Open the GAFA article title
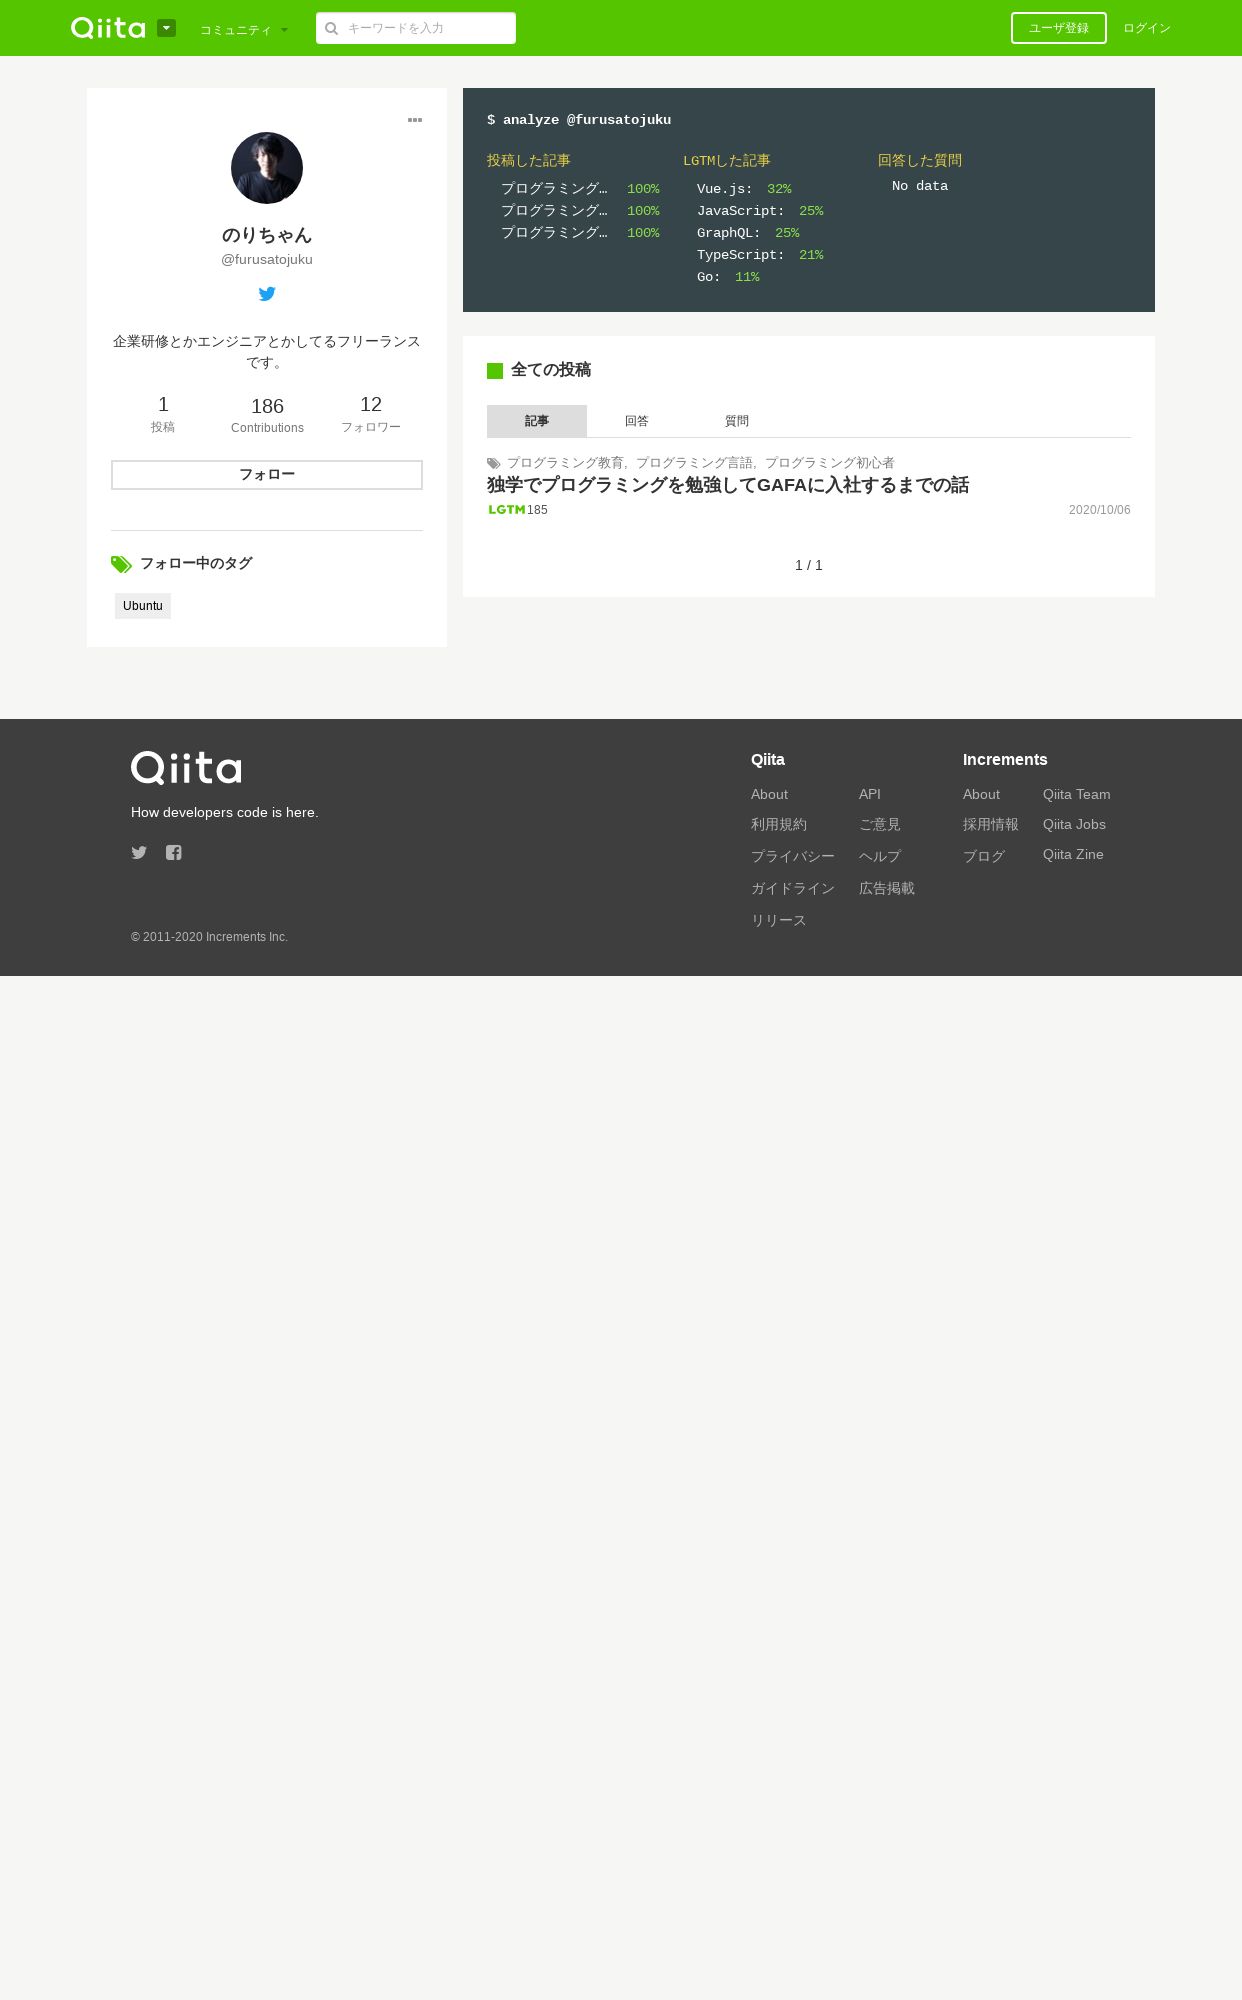The width and height of the screenshot is (1242, 2000). (x=728, y=485)
